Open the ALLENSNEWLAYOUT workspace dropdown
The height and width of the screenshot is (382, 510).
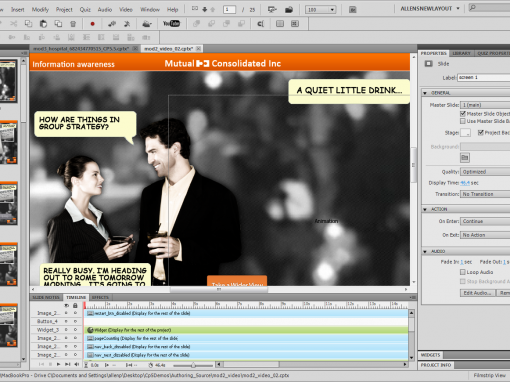click(x=430, y=8)
